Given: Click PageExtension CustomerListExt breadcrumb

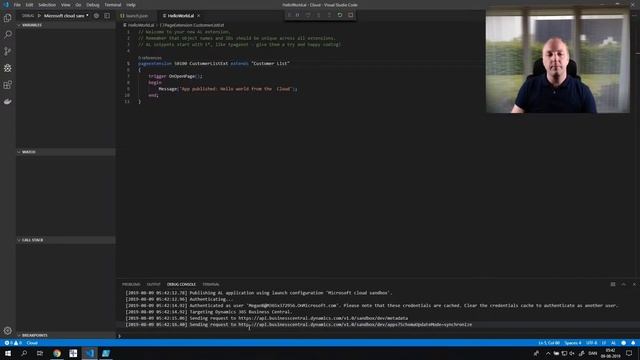Looking at the screenshot, I should coord(192,25).
